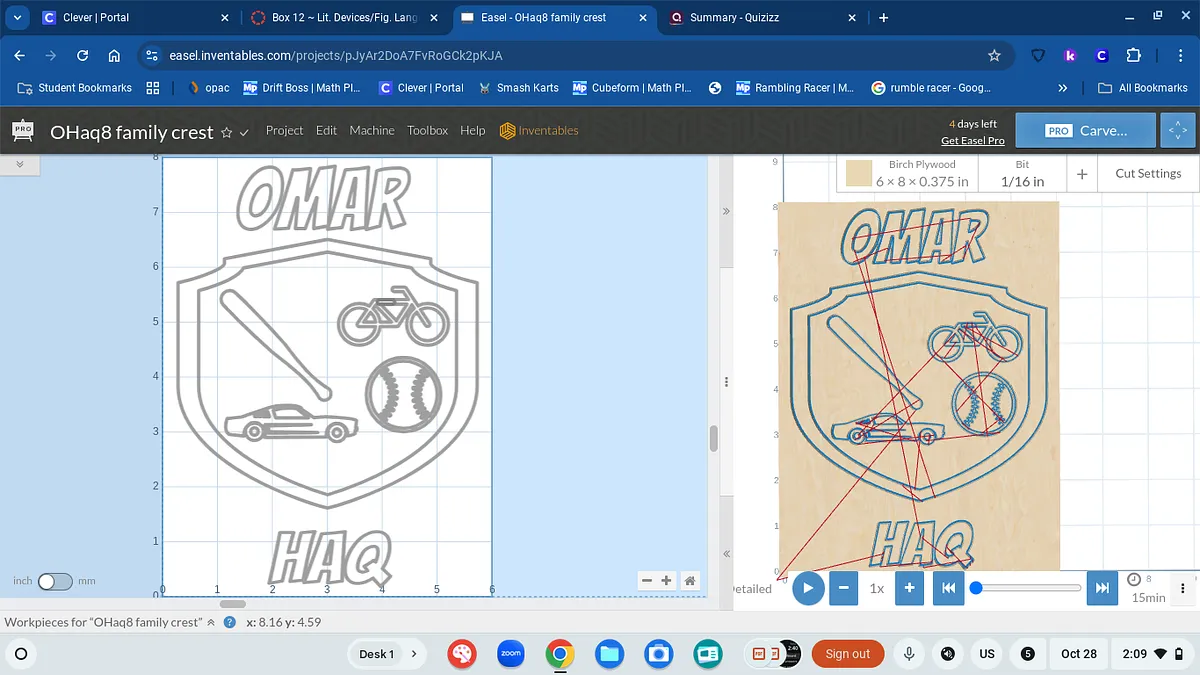Collapse the preview pane with top chevrons
Screen dimensions: 1200x675
click(726, 212)
